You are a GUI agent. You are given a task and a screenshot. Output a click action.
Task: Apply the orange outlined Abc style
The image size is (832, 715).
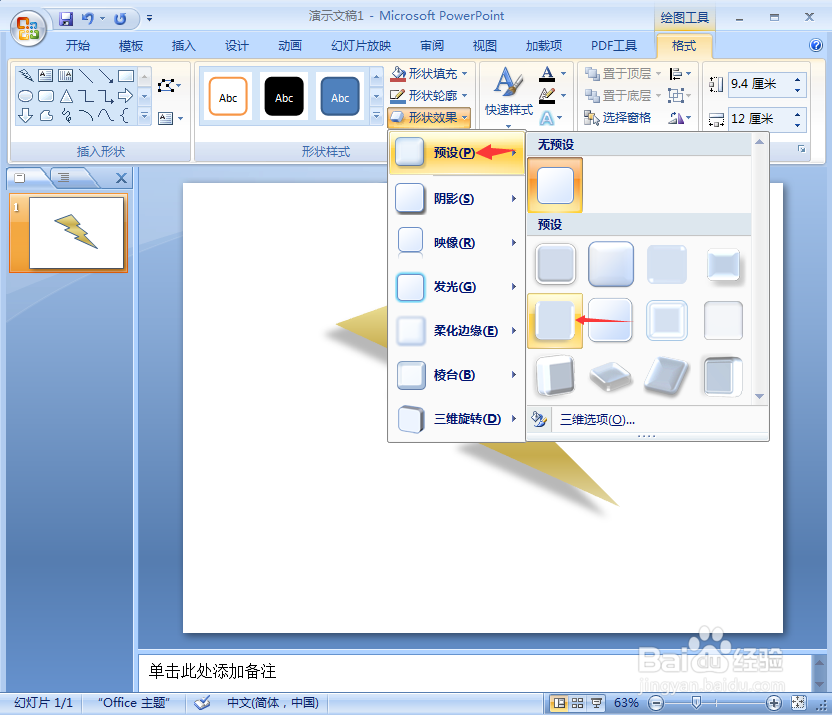[x=228, y=97]
